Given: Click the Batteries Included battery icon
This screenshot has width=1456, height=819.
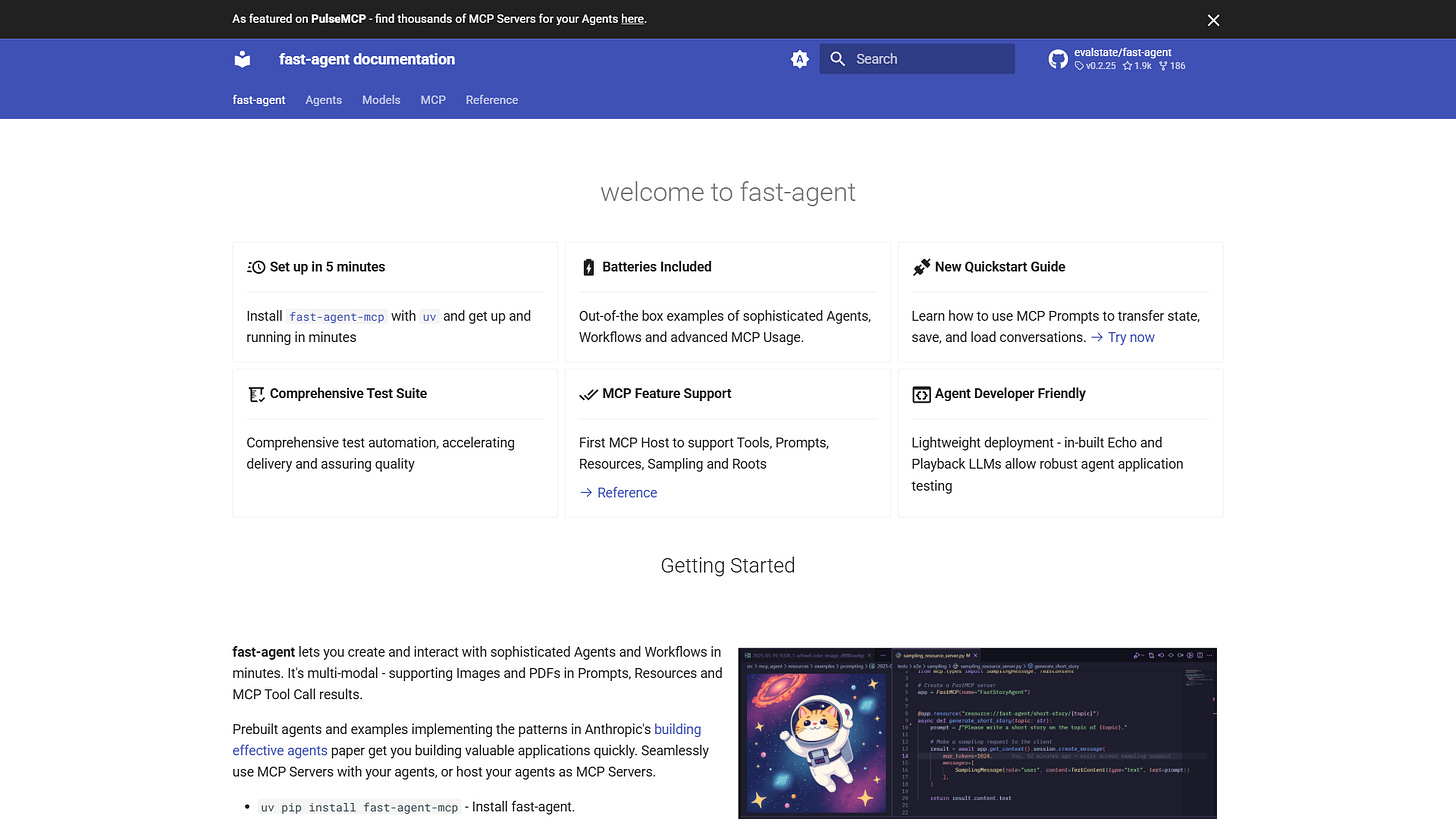Looking at the screenshot, I should [x=588, y=267].
